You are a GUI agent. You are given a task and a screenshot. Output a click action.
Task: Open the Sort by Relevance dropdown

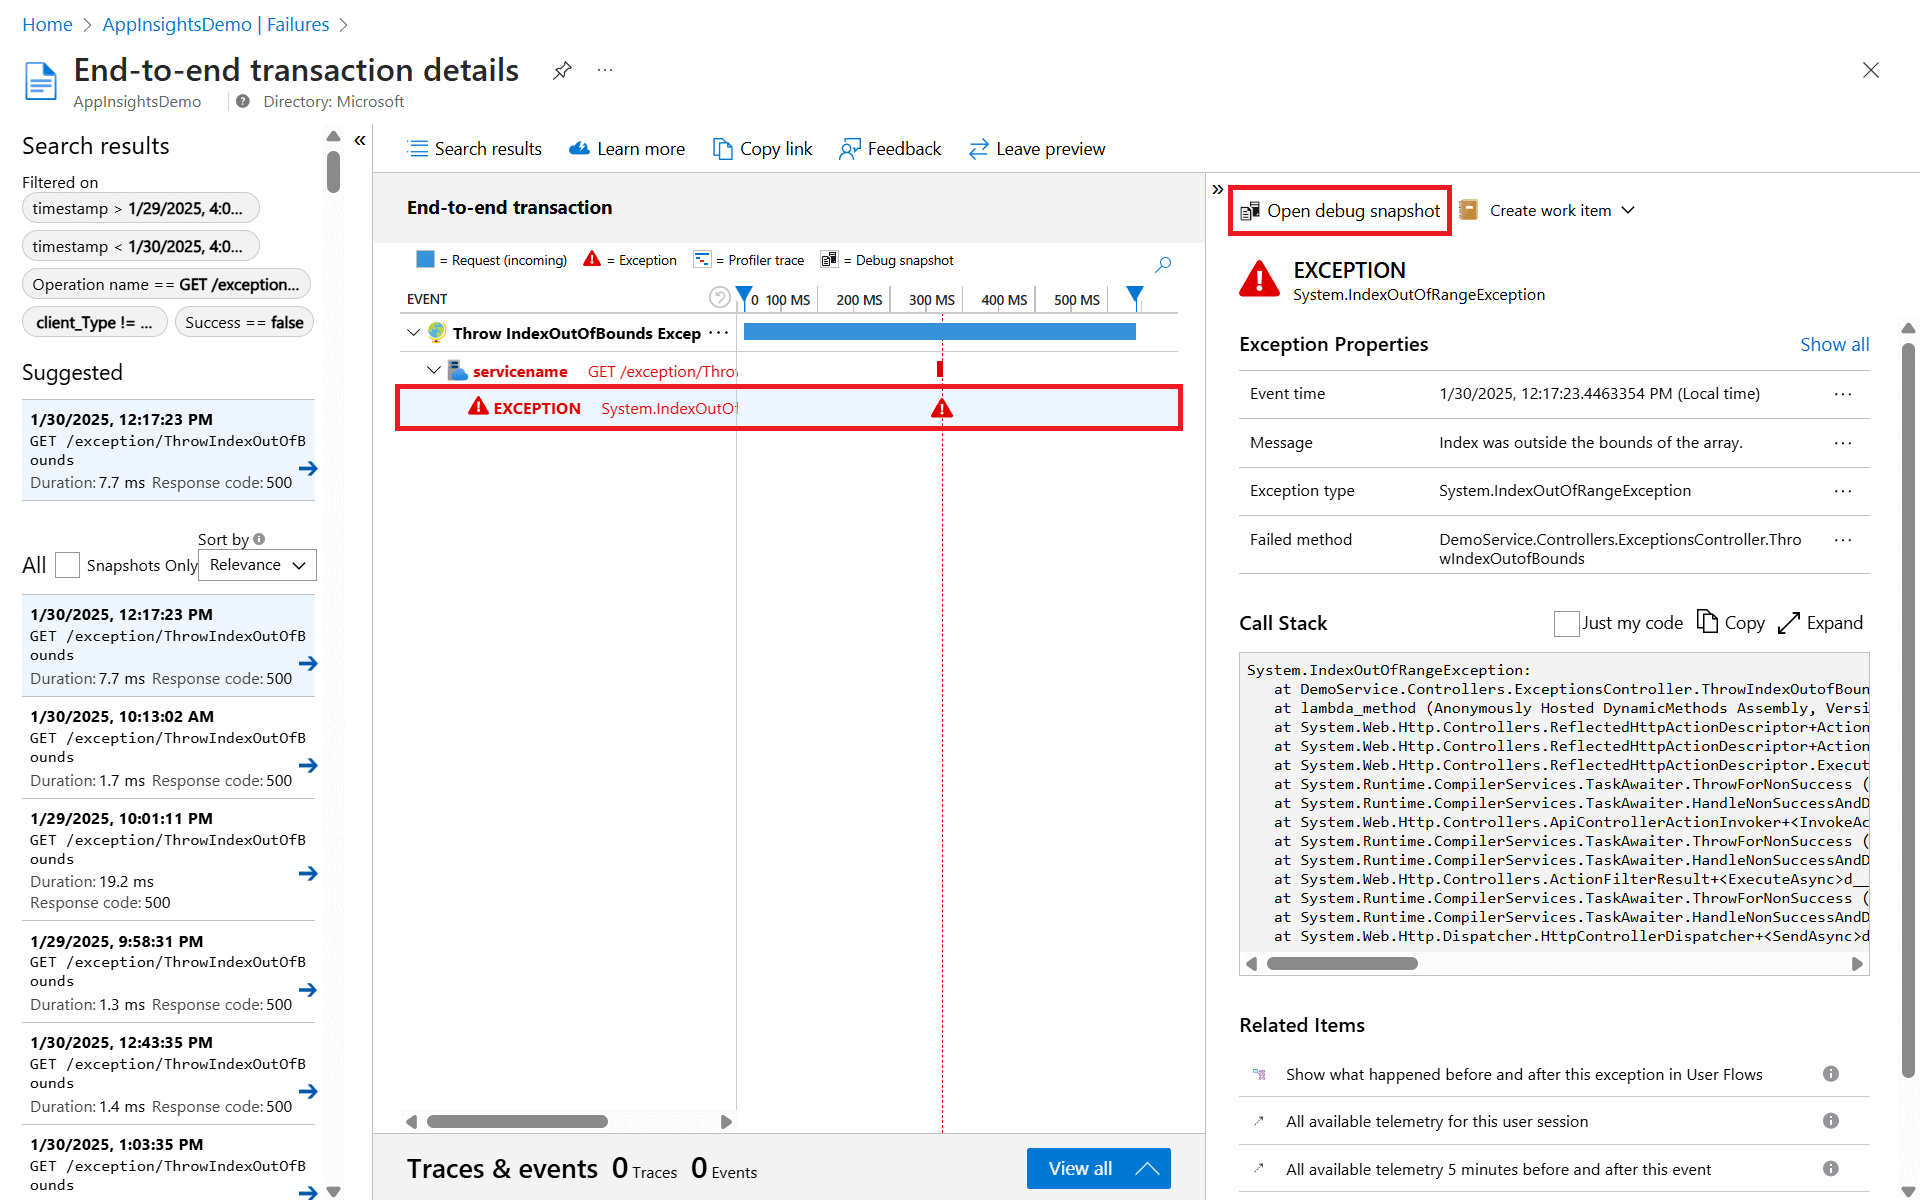coord(257,565)
